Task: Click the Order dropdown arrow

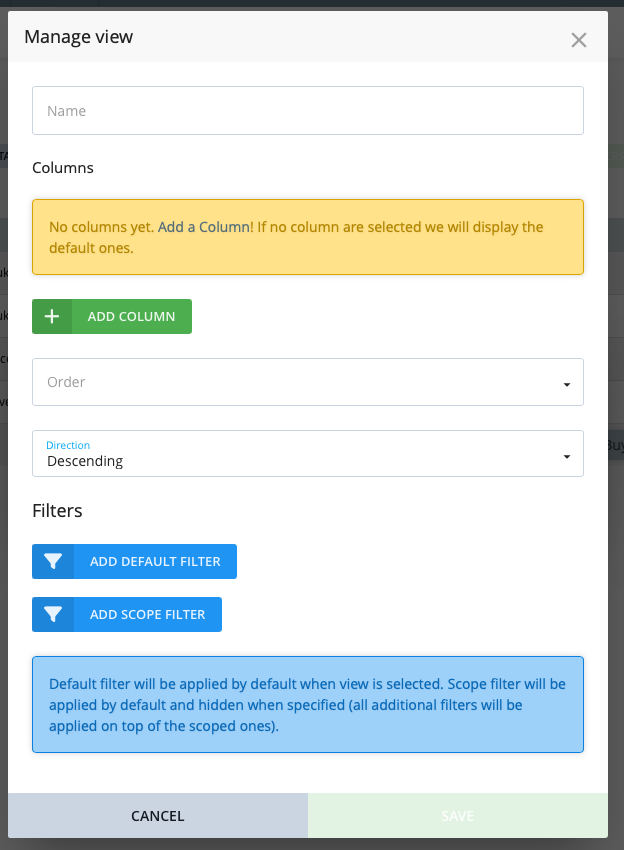Action: click(567, 384)
